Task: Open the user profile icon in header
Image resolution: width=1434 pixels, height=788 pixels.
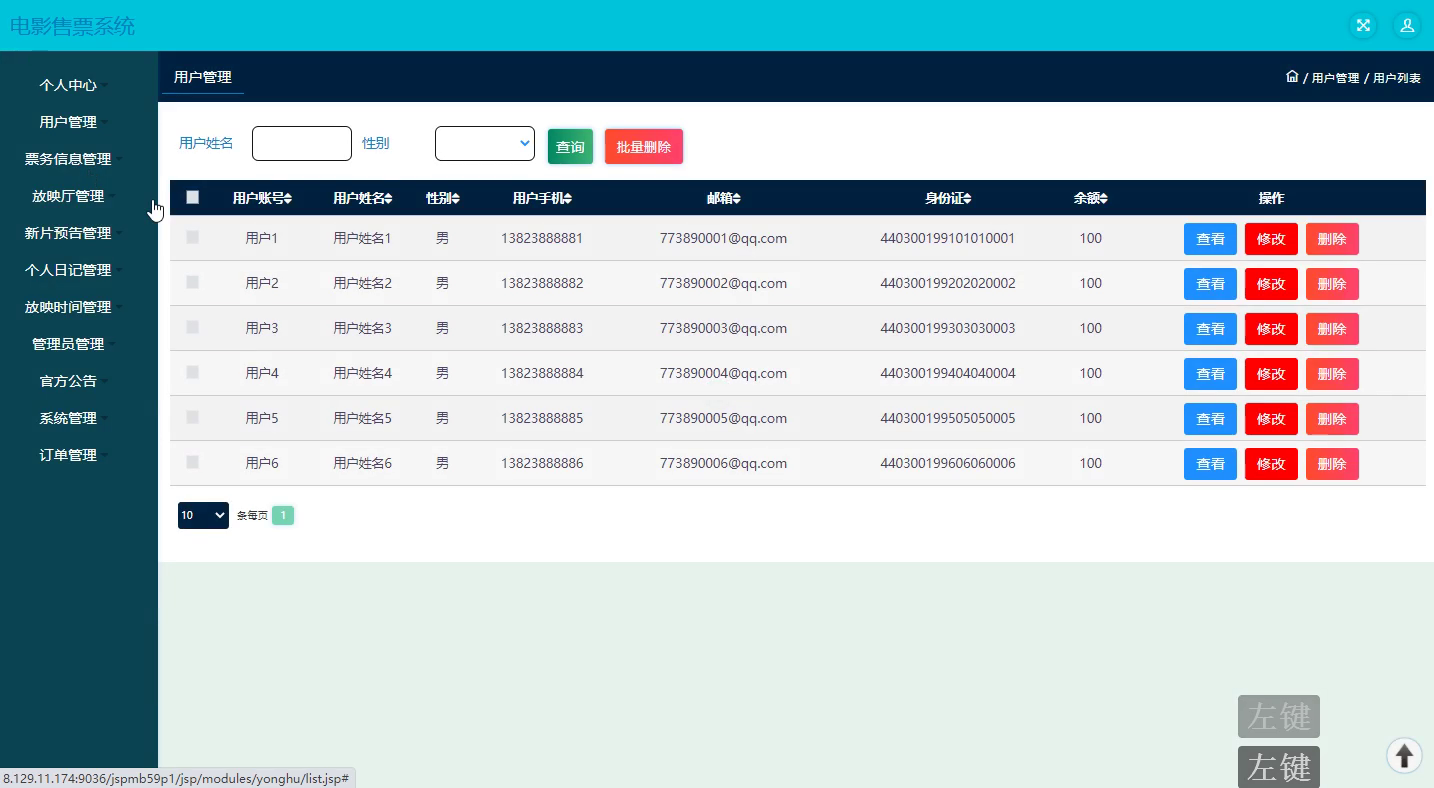Action: tap(1407, 26)
